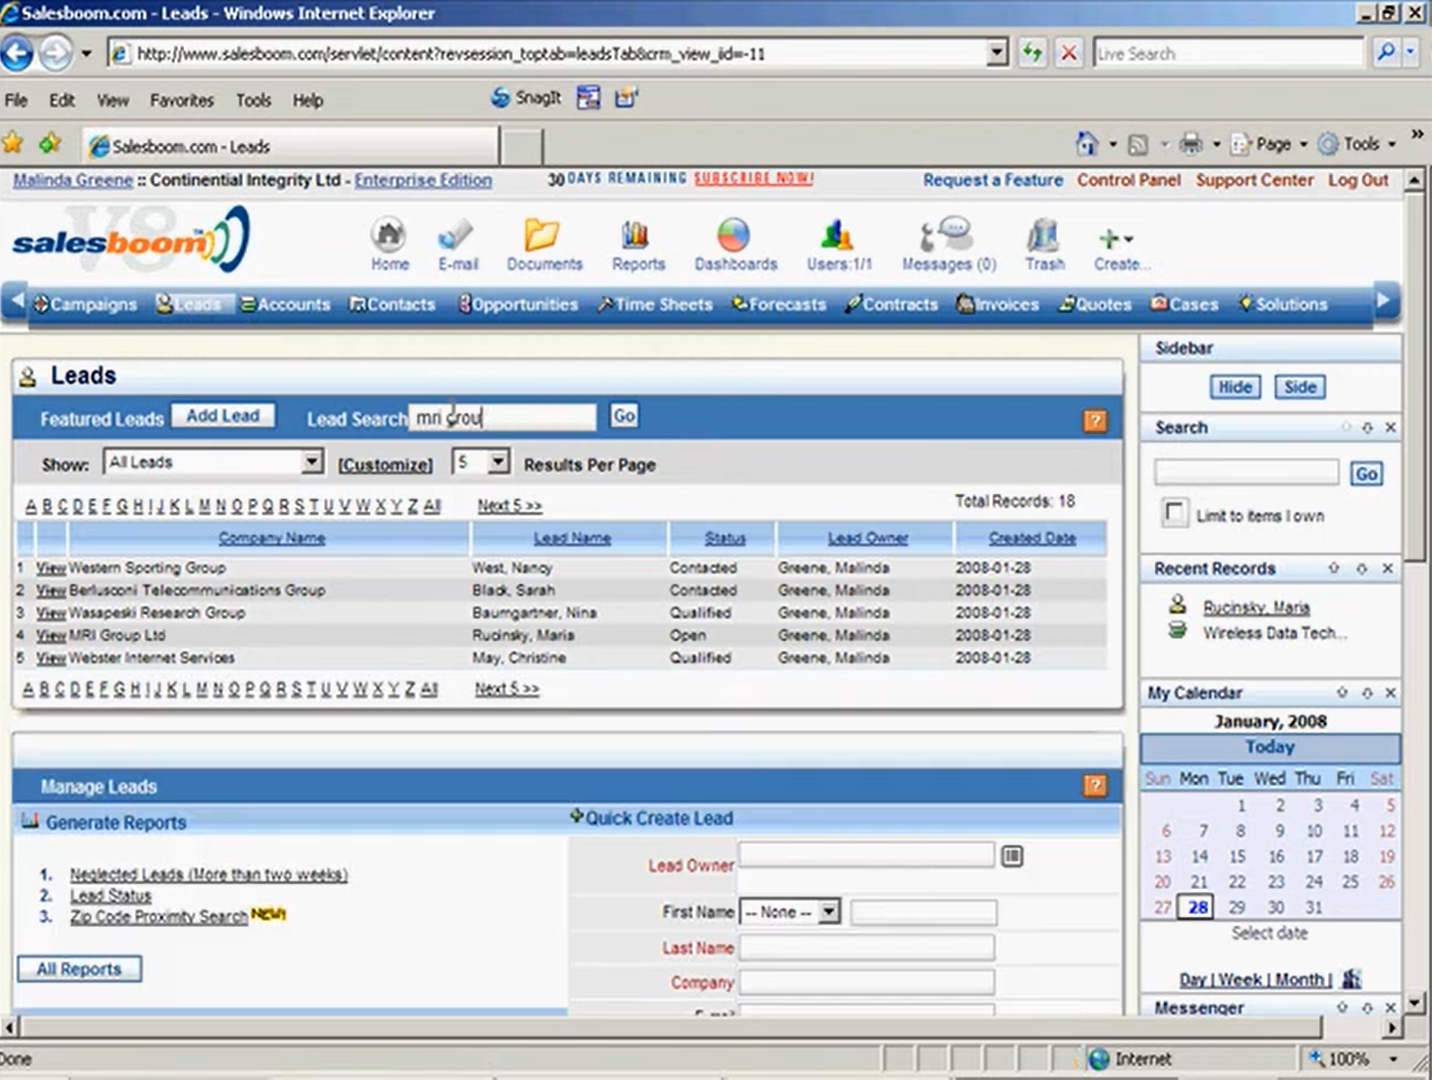Click the IE Back arrow button

[17, 53]
